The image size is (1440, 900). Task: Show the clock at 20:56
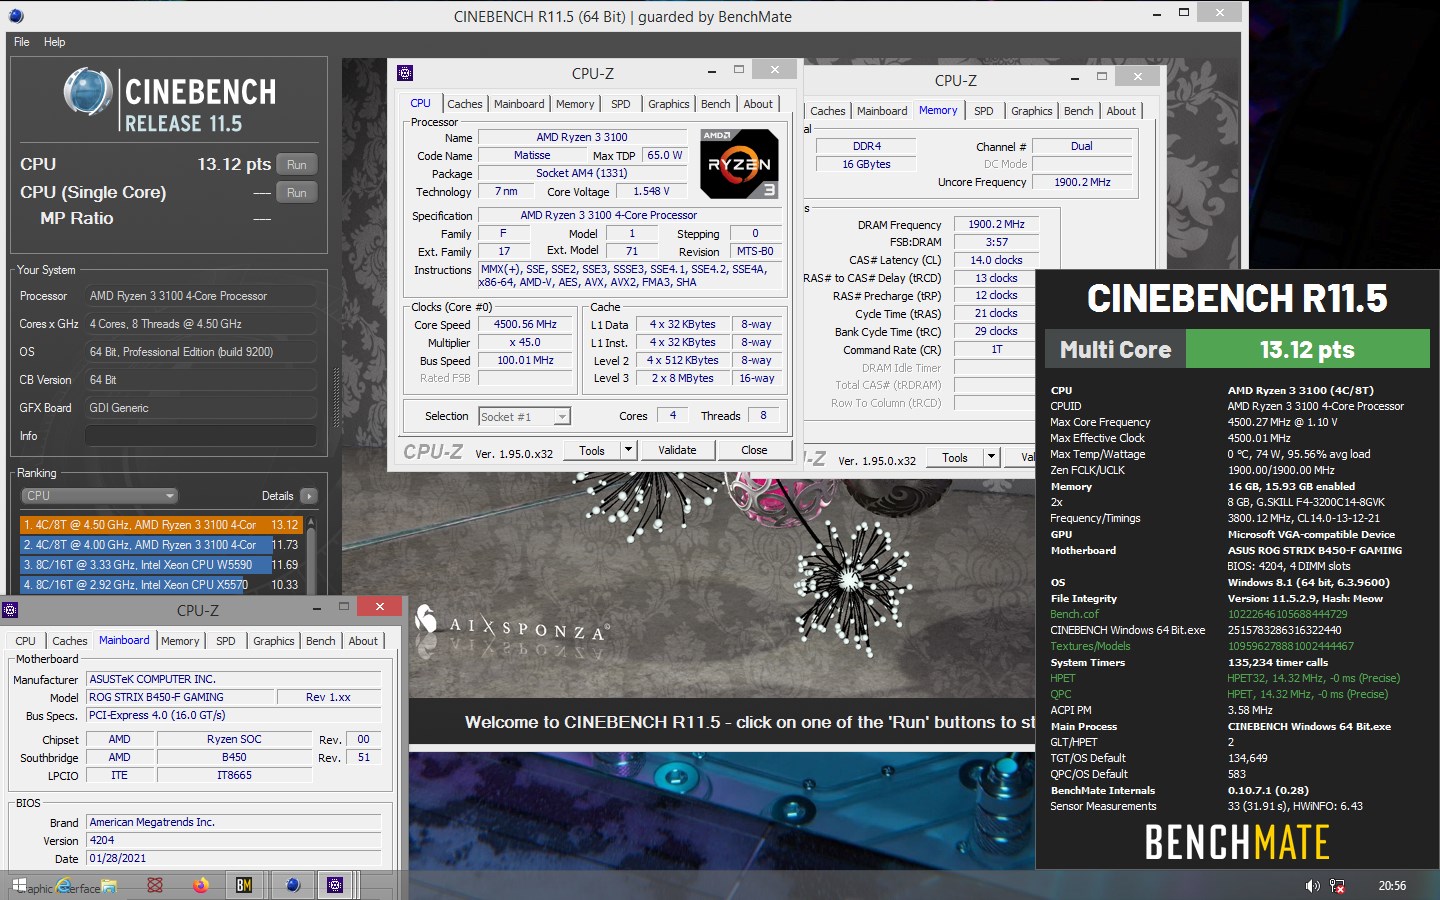point(1392,886)
